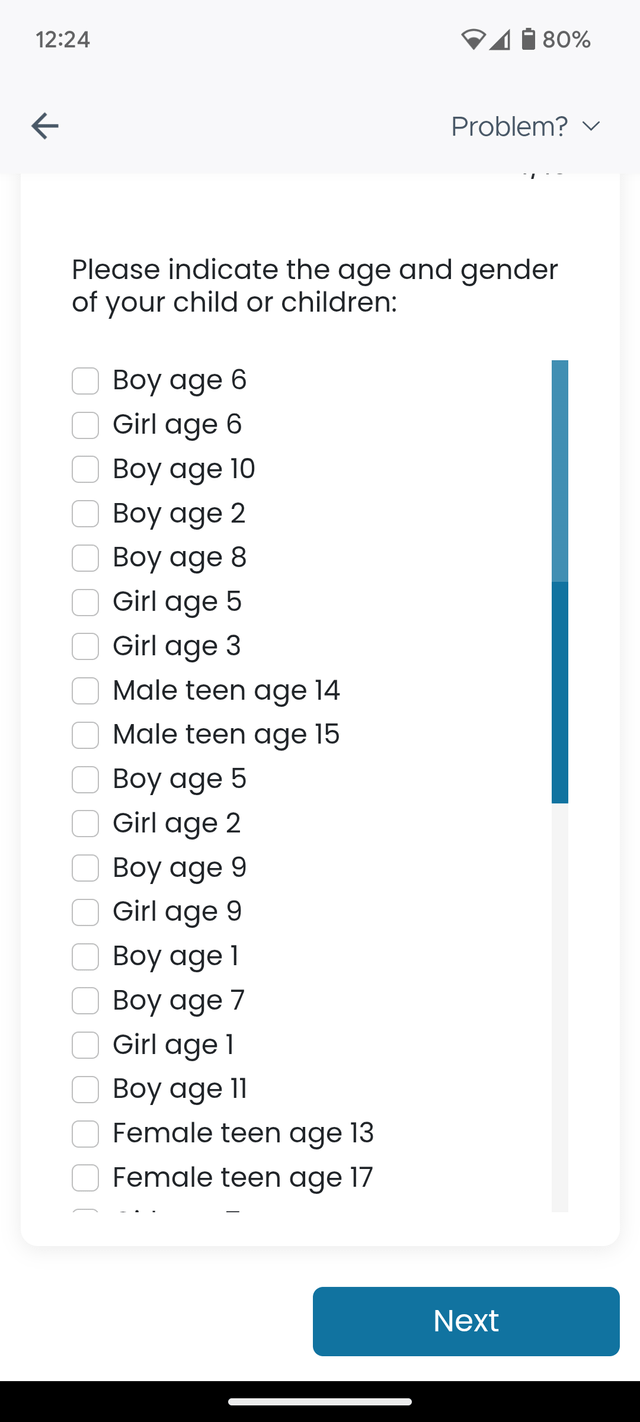
Task: Tick the Boy age 10 checkbox
Action: [85, 468]
